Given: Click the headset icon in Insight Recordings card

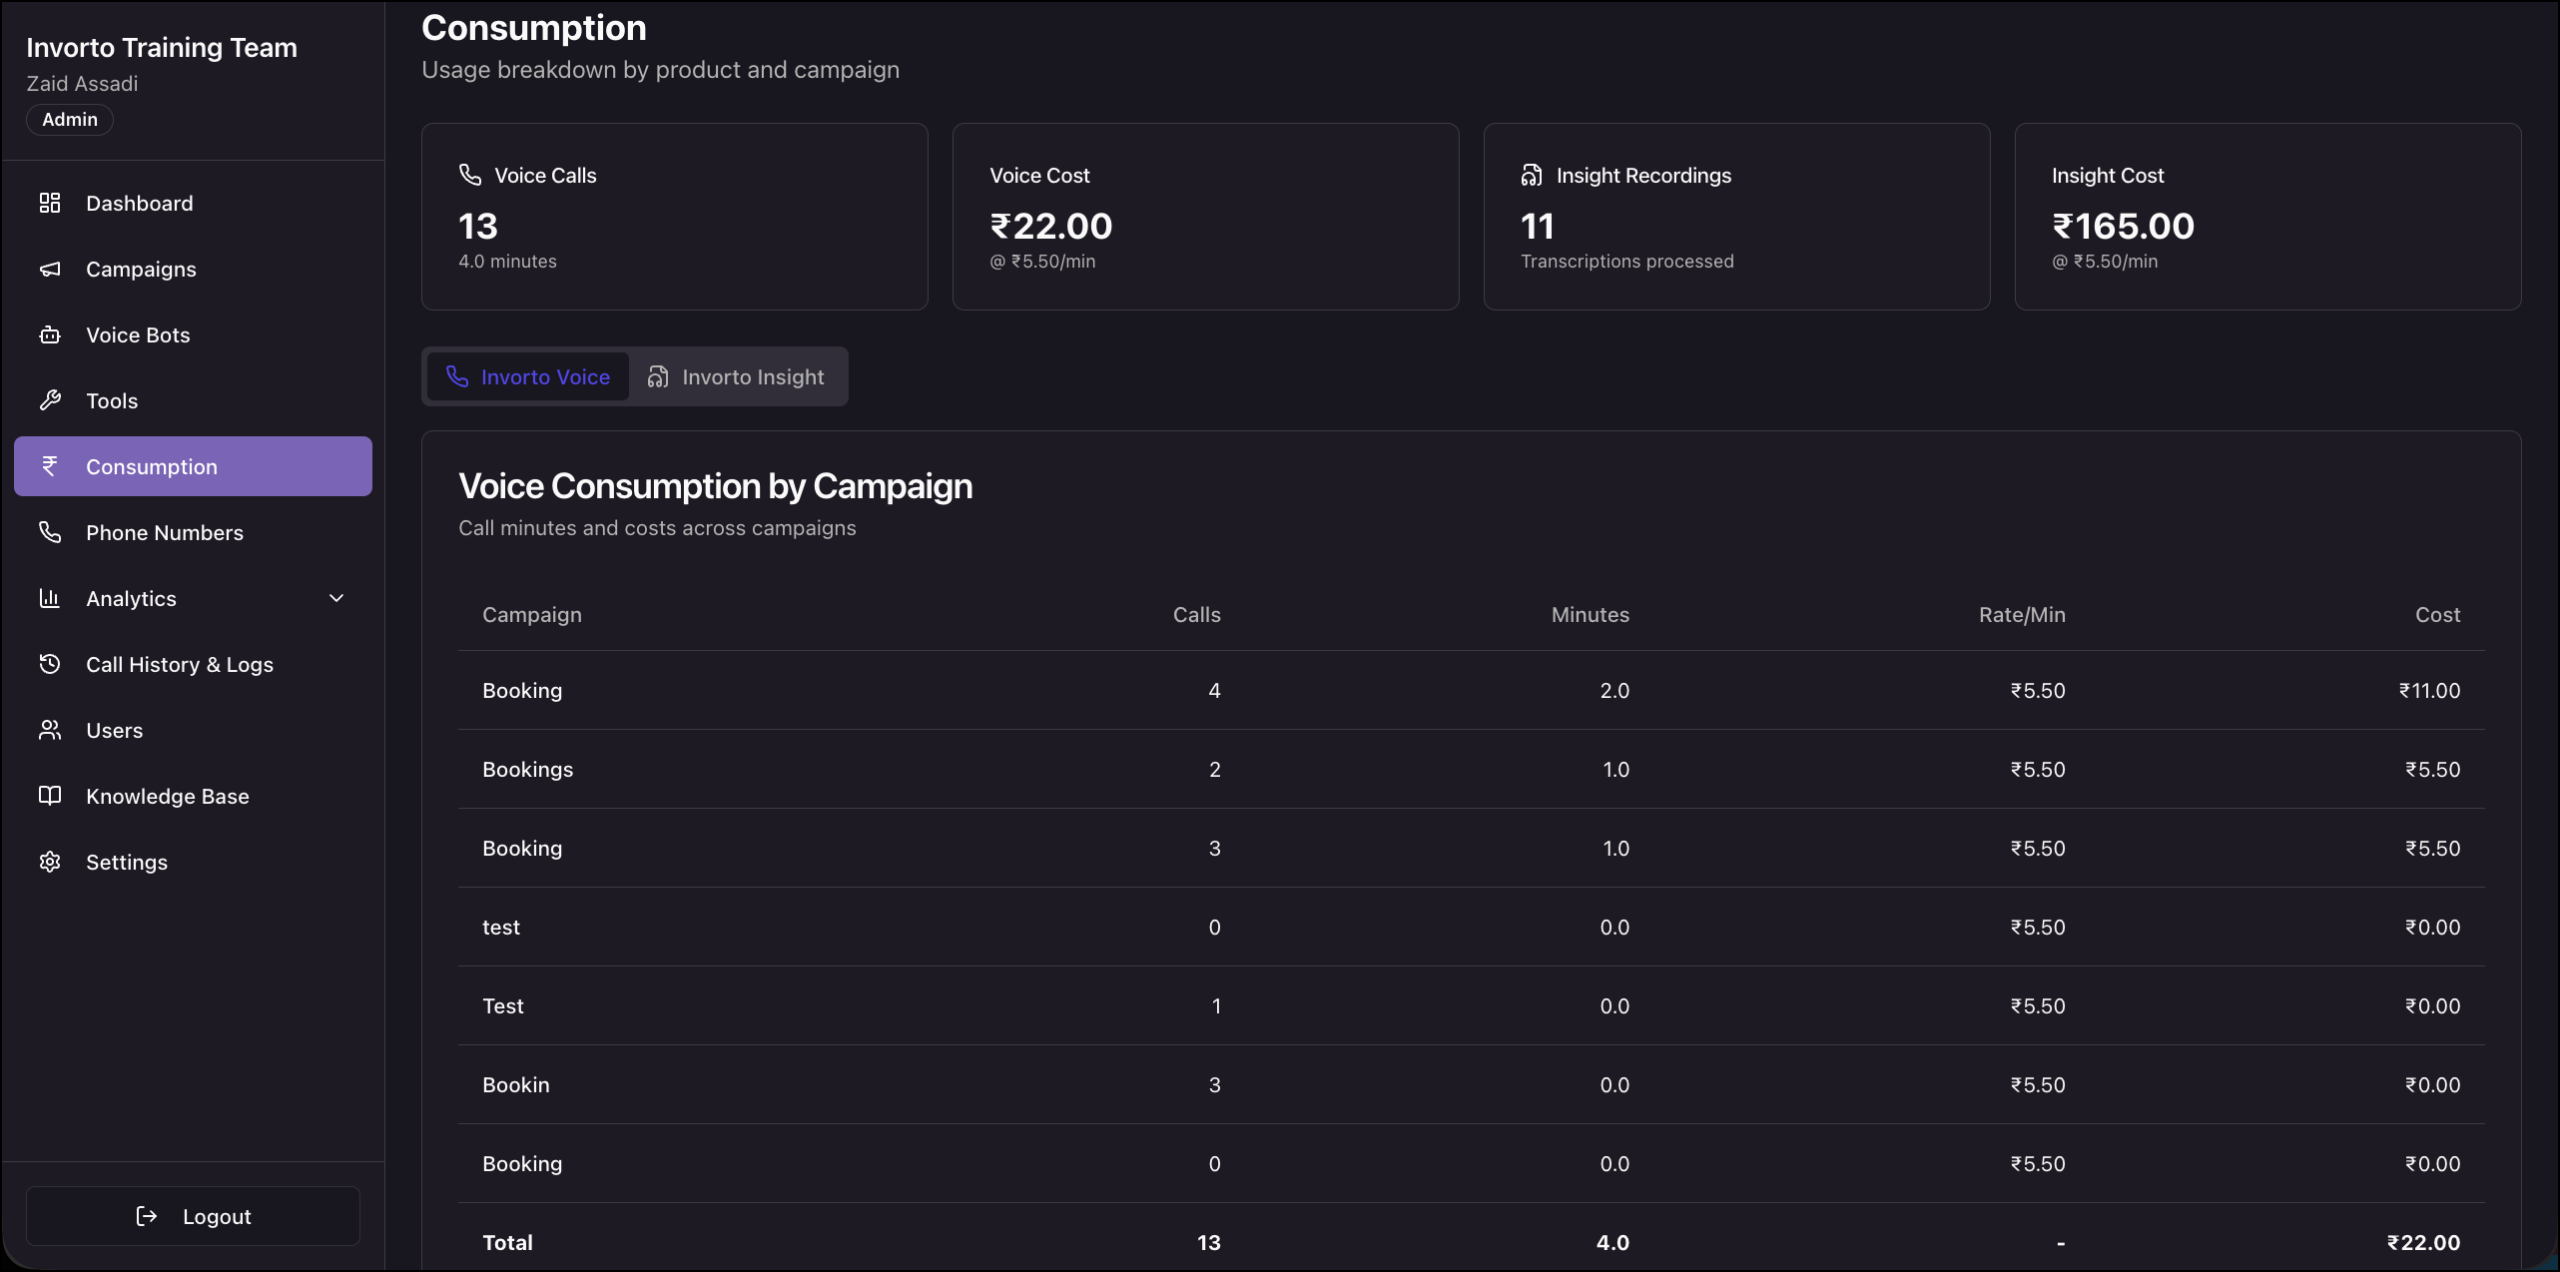Looking at the screenshot, I should coord(1532,175).
